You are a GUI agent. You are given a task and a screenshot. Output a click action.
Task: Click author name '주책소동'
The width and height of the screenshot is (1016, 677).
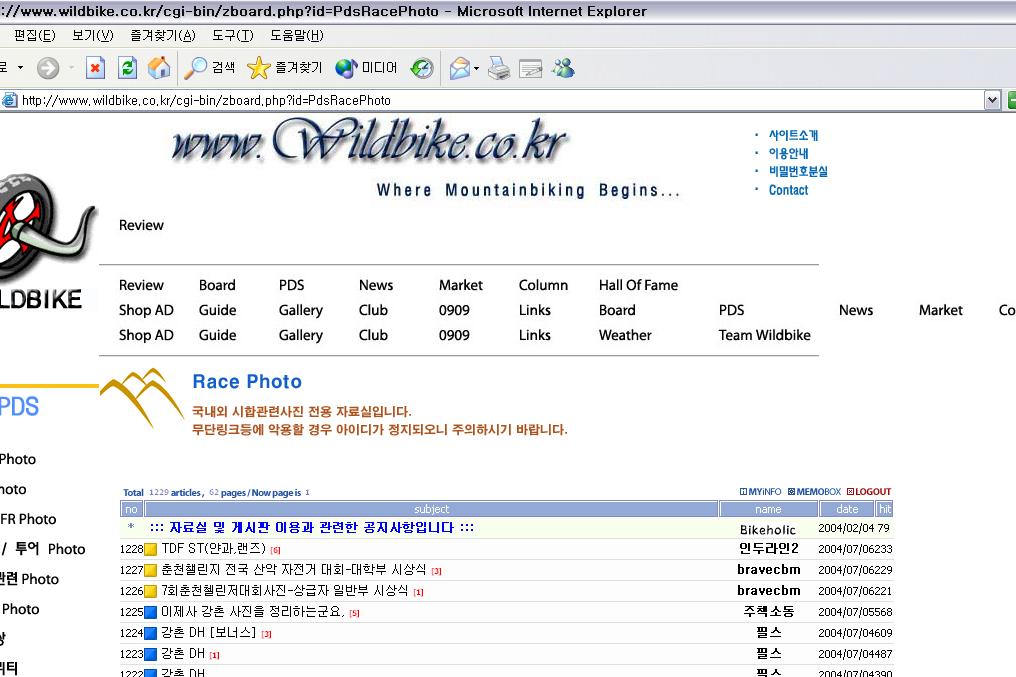click(x=768, y=612)
